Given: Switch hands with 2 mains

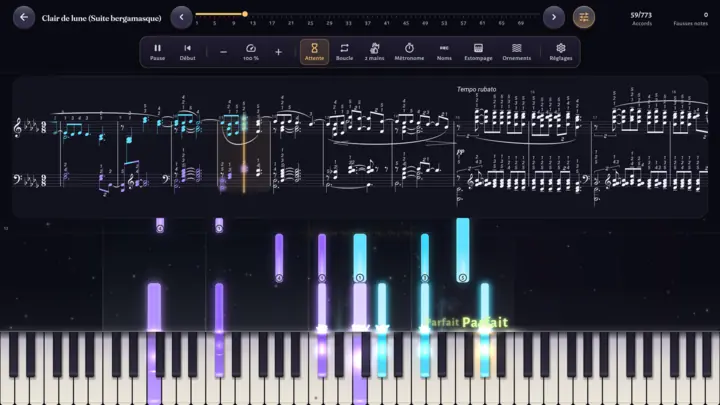Looking at the screenshot, I should click(x=375, y=52).
